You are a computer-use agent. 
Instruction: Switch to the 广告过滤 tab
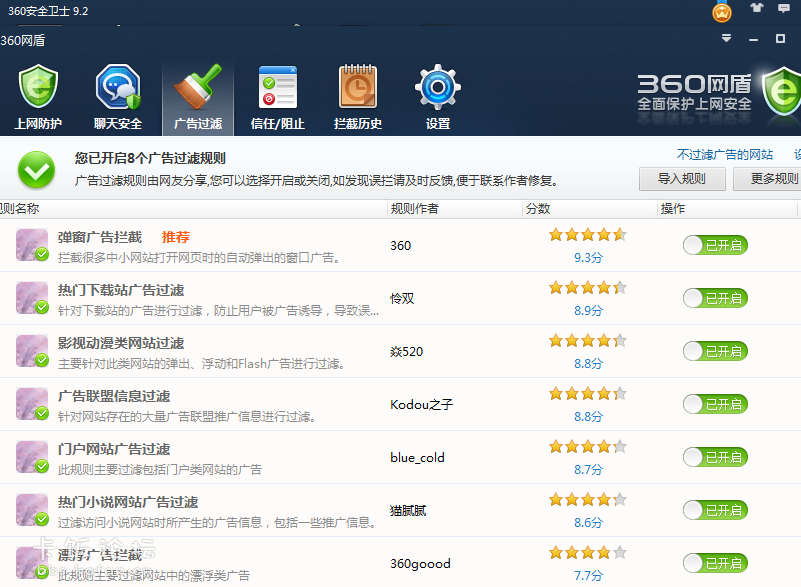point(197,95)
